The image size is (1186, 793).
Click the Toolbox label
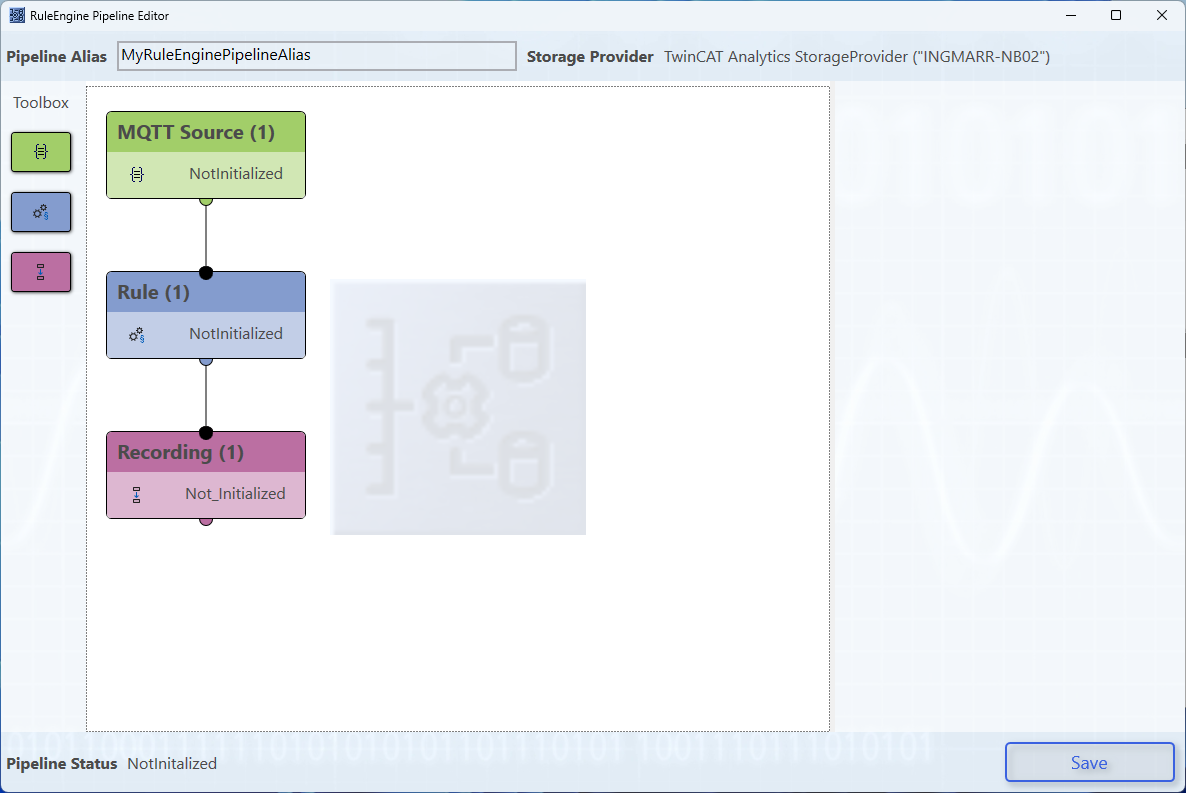(41, 103)
